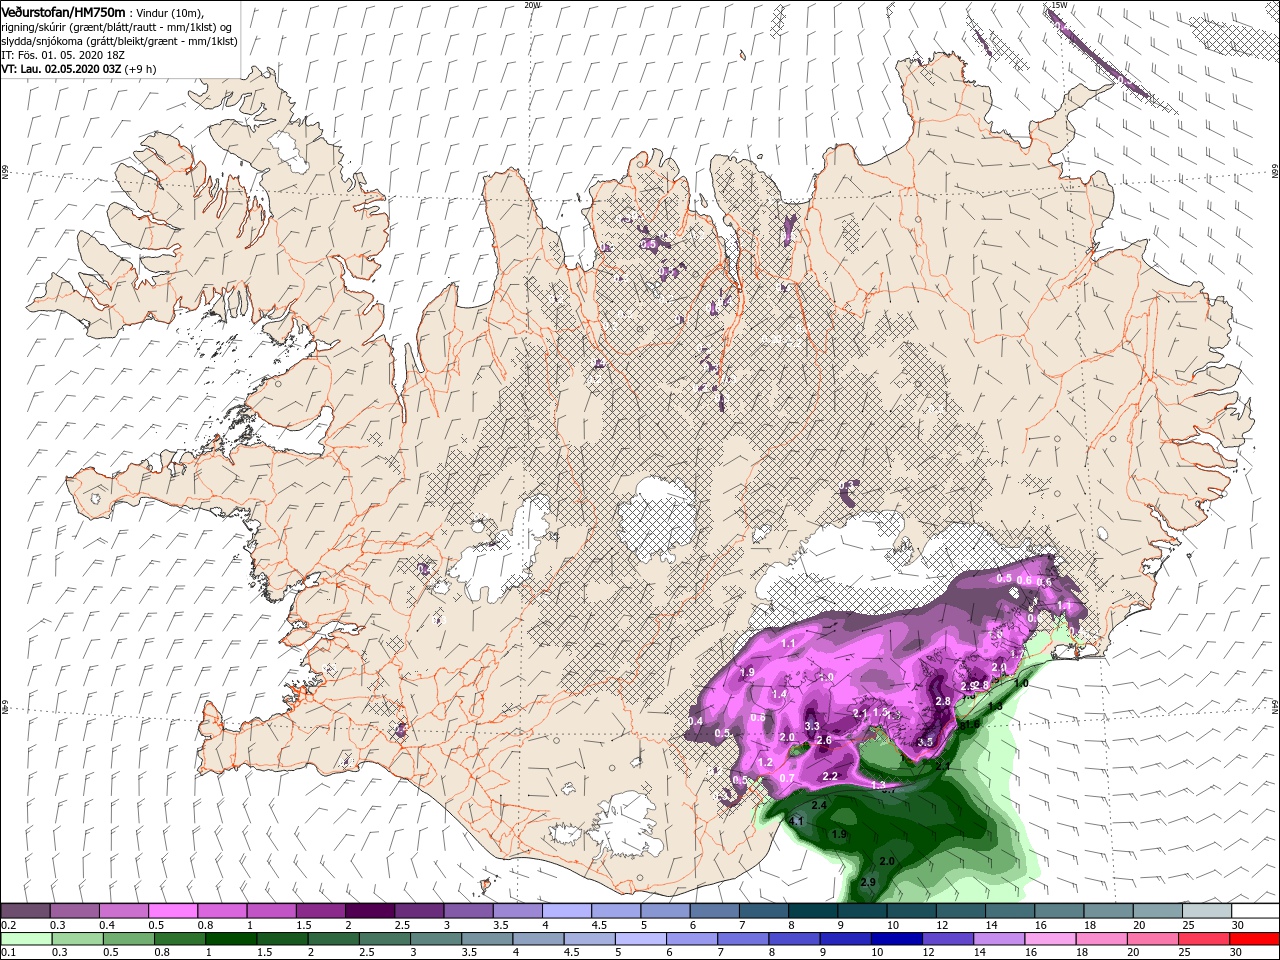Click the 0.4 snow value on map
The width and height of the screenshot is (1280, 960).
[696, 721]
